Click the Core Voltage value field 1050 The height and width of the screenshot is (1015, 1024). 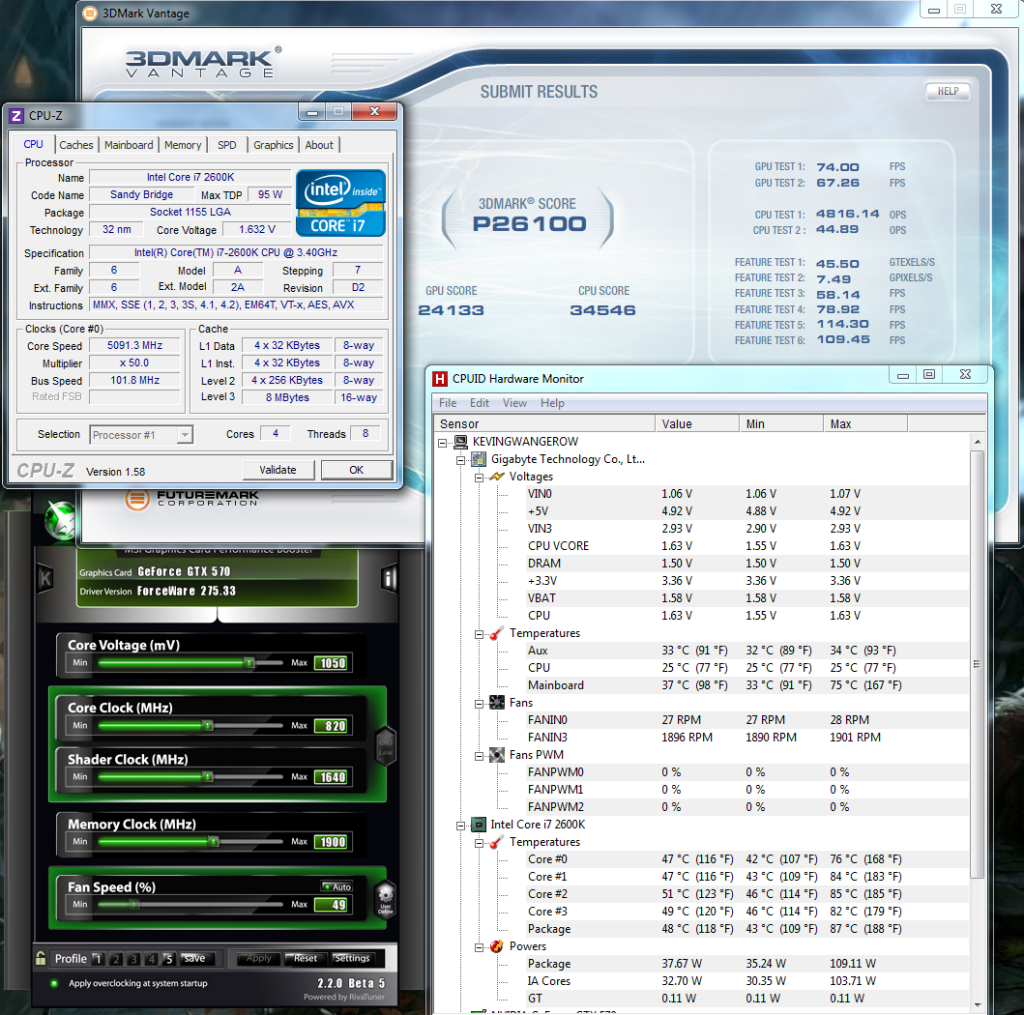click(332, 663)
